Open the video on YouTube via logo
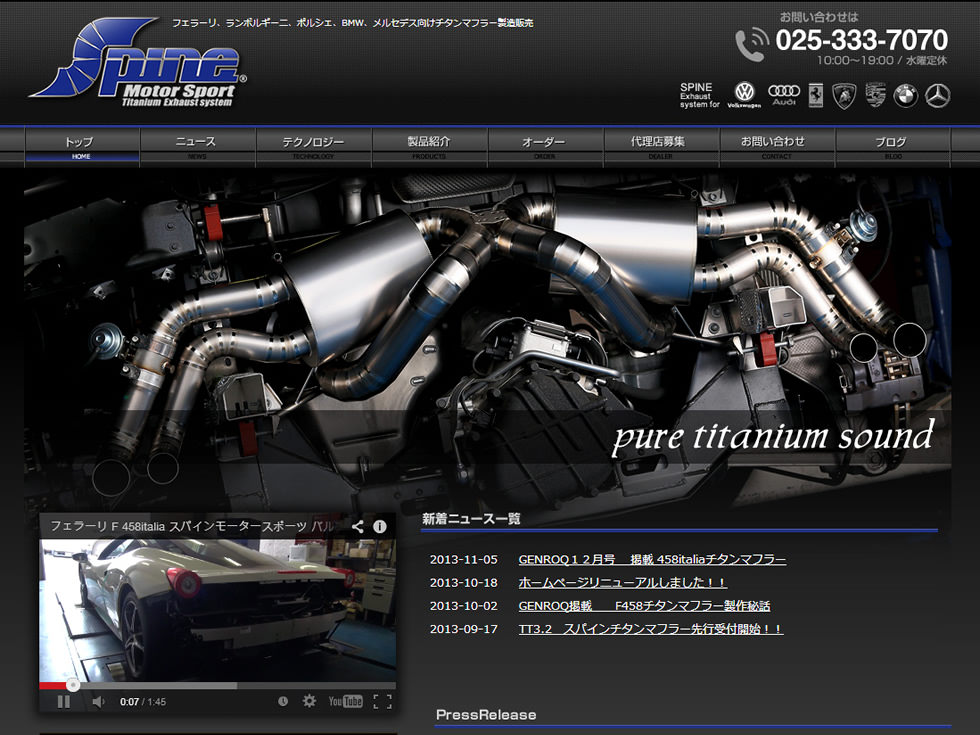Viewport: 980px width, 735px height. coord(346,701)
